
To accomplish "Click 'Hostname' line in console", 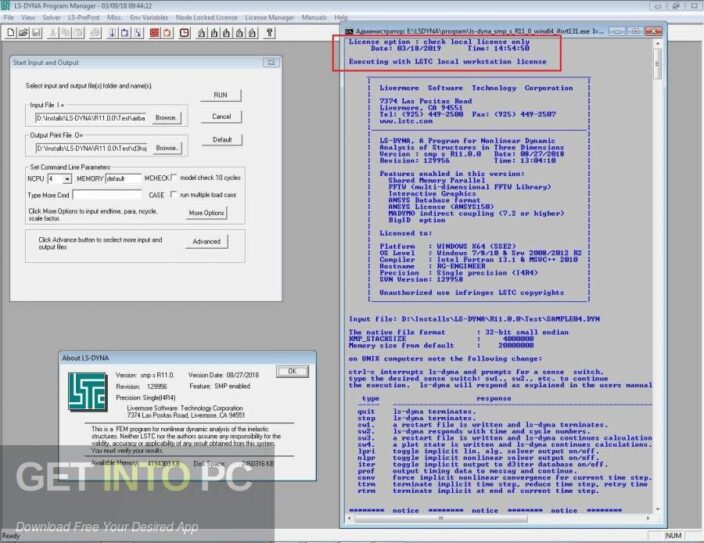I will [432, 266].
